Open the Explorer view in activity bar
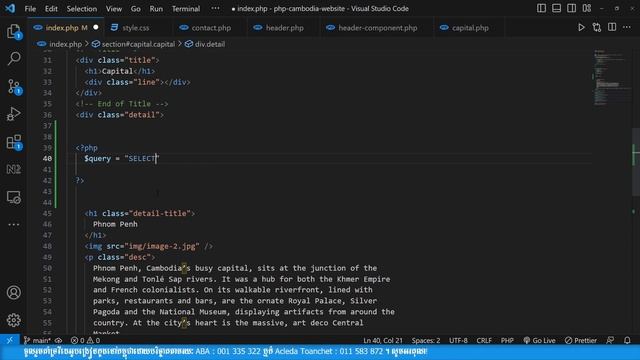 (x=13, y=31)
